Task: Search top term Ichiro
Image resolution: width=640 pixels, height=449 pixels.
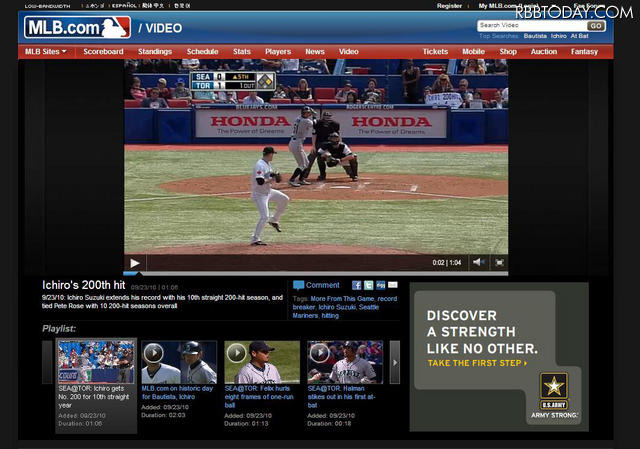Action: click(x=558, y=36)
